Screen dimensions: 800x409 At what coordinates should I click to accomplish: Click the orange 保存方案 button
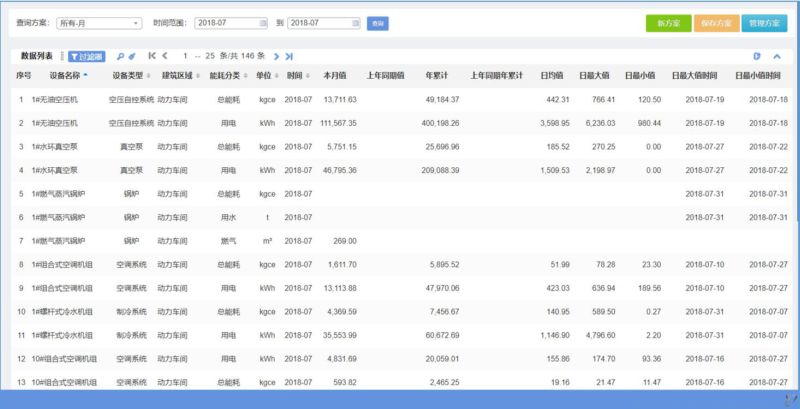pyautogui.click(x=717, y=22)
